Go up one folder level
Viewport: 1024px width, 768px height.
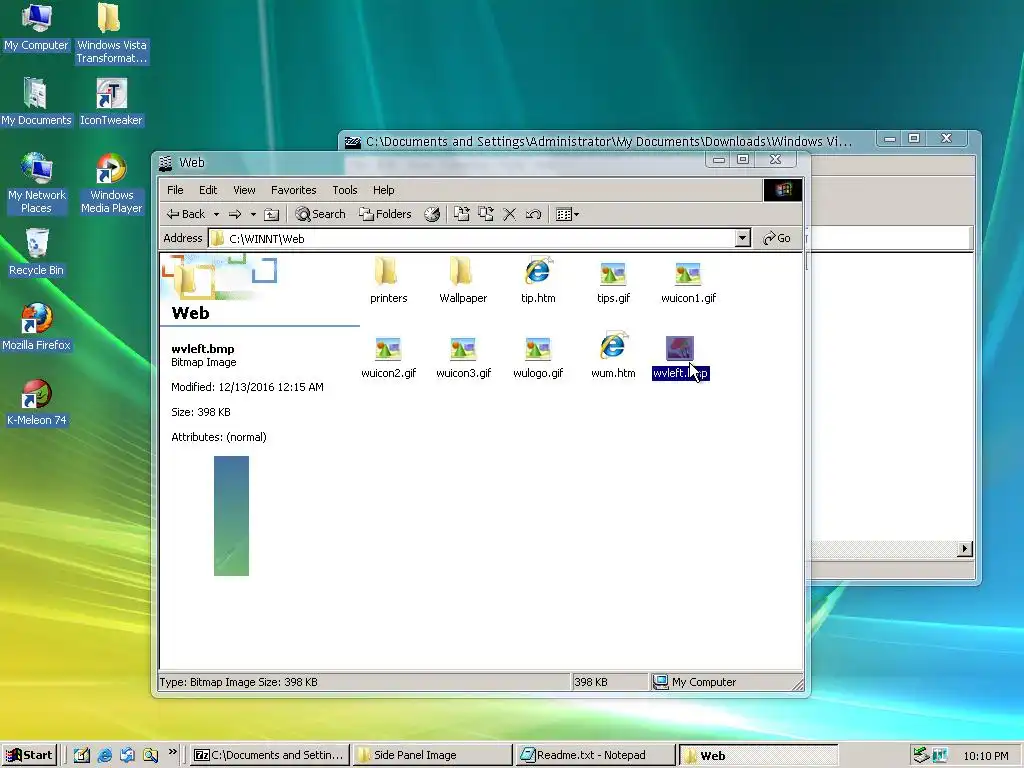(x=271, y=214)
